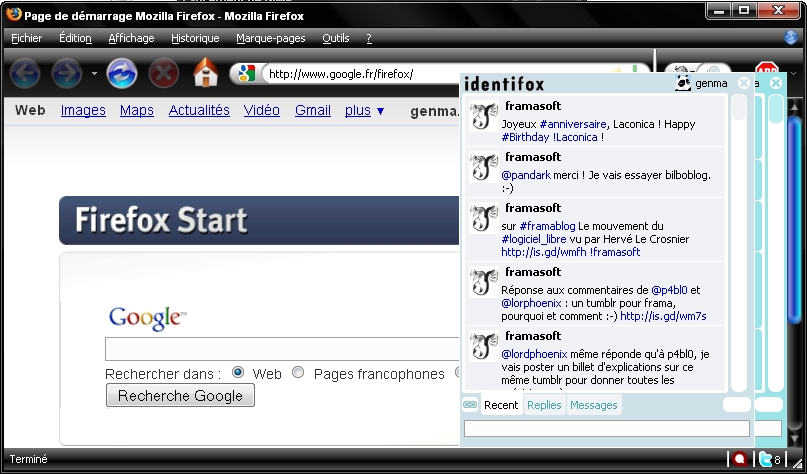Screen dimensions: 807x474
Task: Open the http://is.gd/wmfh short link
Action: coord(544,252)
